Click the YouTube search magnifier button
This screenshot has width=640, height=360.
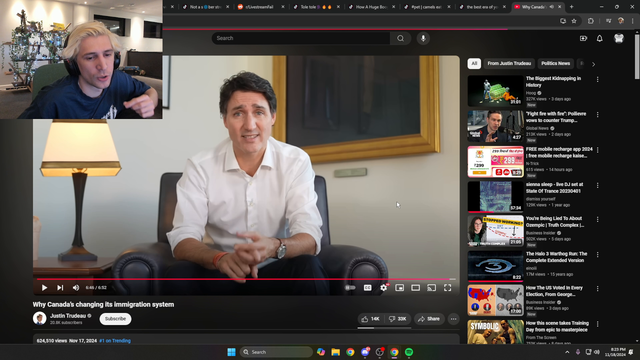[400, 38]
